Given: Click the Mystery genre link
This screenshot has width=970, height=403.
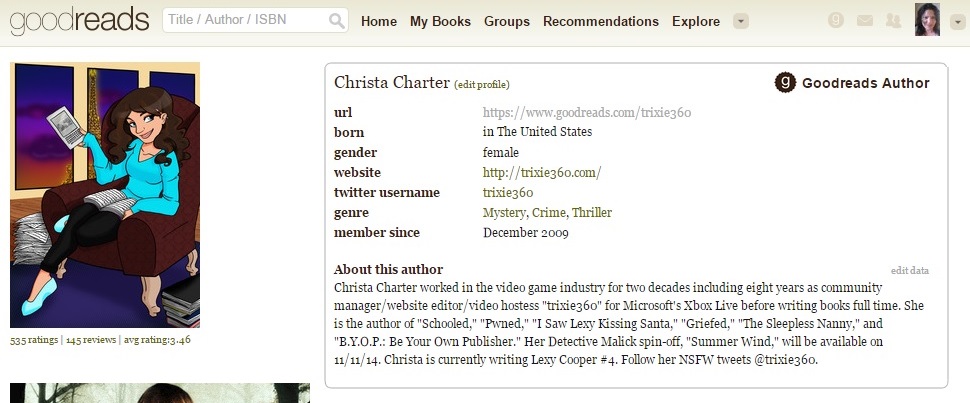Looking at the screenshot, I should 503,212.
